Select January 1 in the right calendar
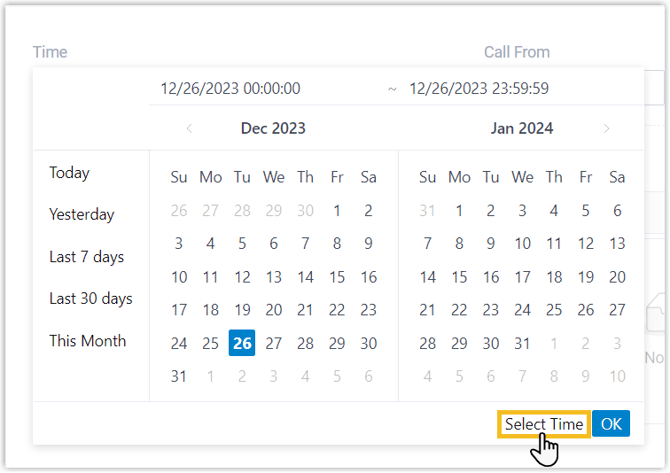 pyautogui.click(x=459, y=210)
